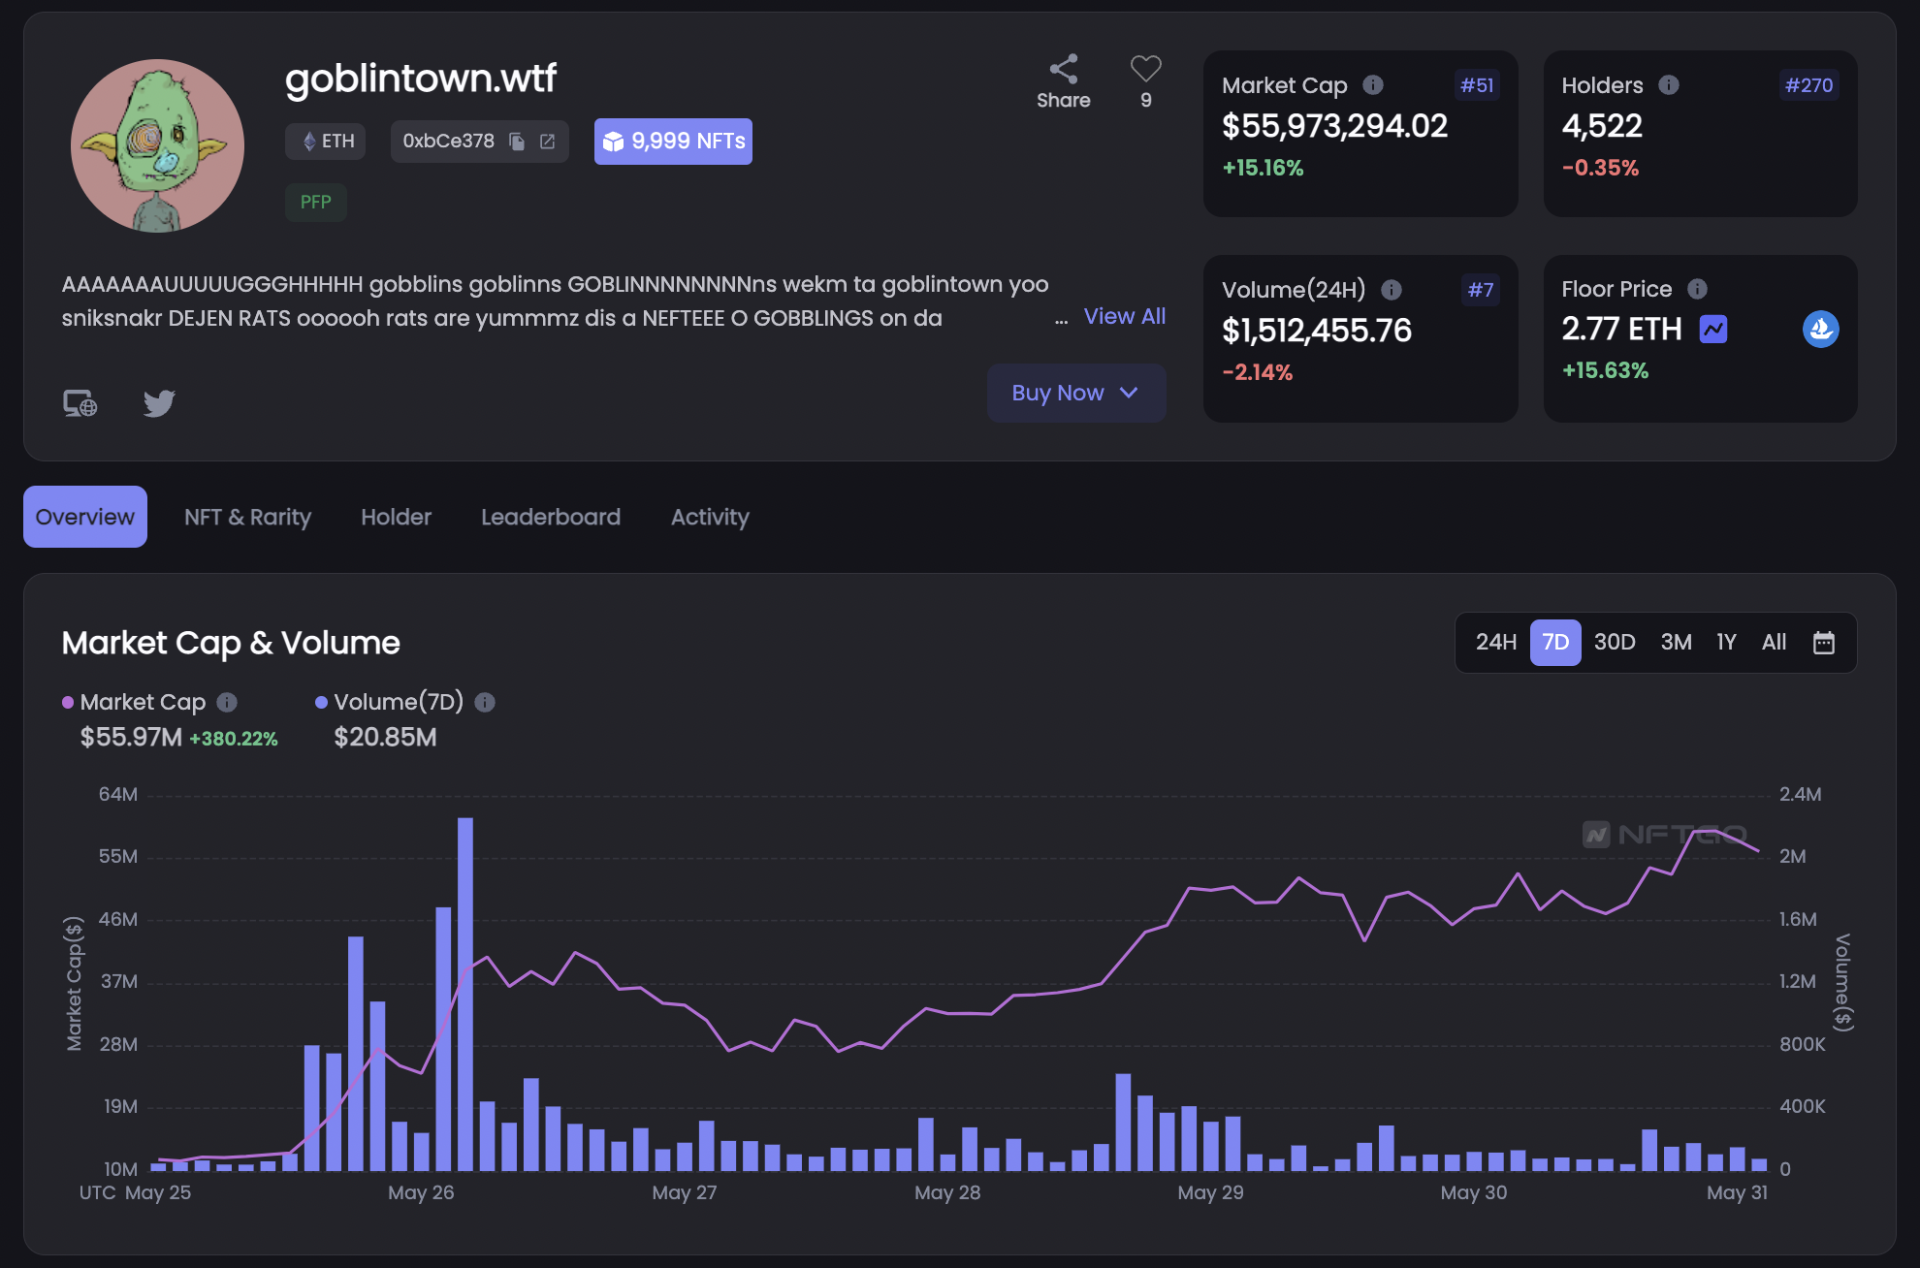The image size is (1920, 1268).
Task: Toggle the Volume(7D) series in the legend
Action: [389, 702]
